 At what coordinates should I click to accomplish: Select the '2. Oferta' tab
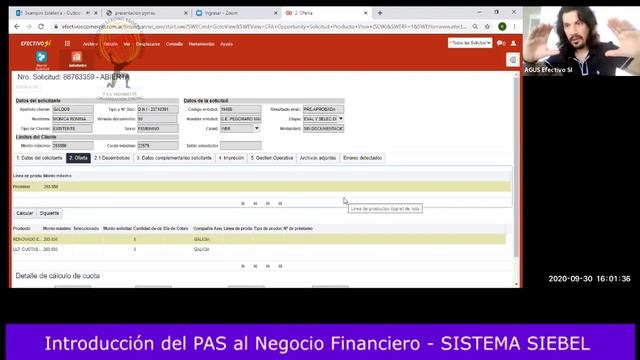[78, 158]
